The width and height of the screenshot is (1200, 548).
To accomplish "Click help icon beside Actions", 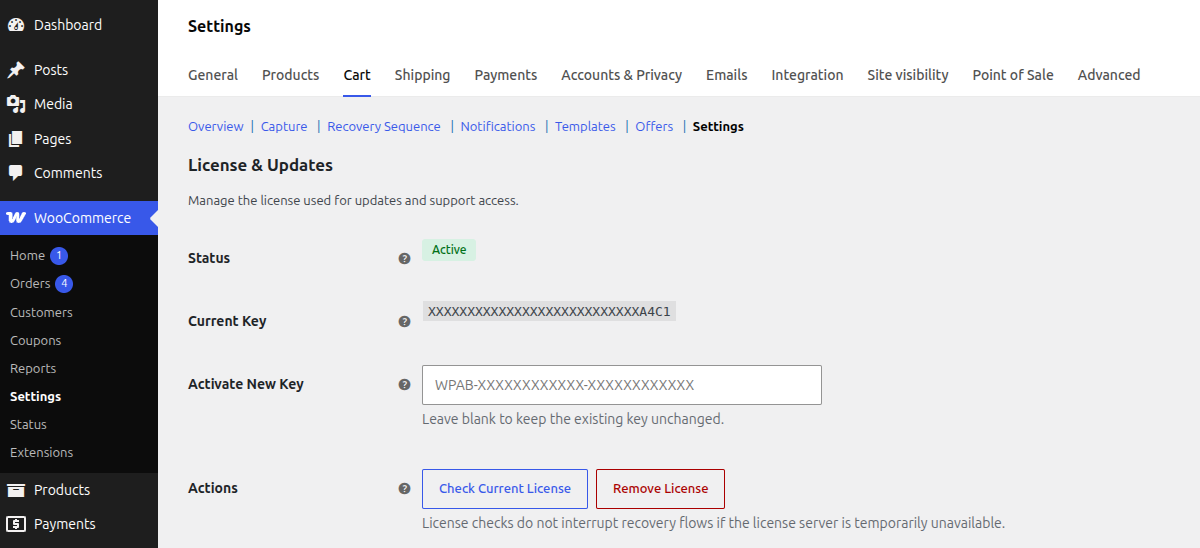I will [x=404, y=489].
